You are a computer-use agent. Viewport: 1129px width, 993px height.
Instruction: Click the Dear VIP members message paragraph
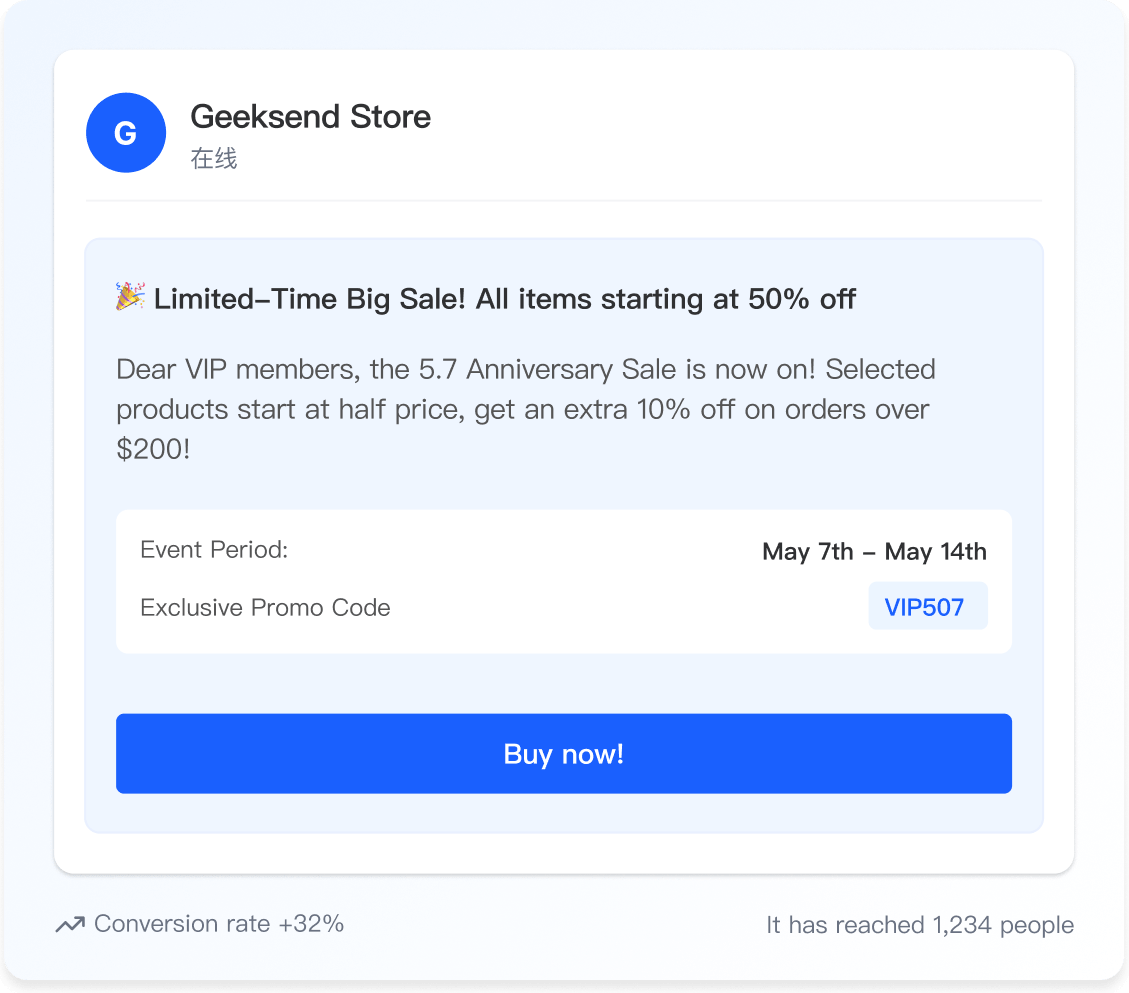pos(526,409)
